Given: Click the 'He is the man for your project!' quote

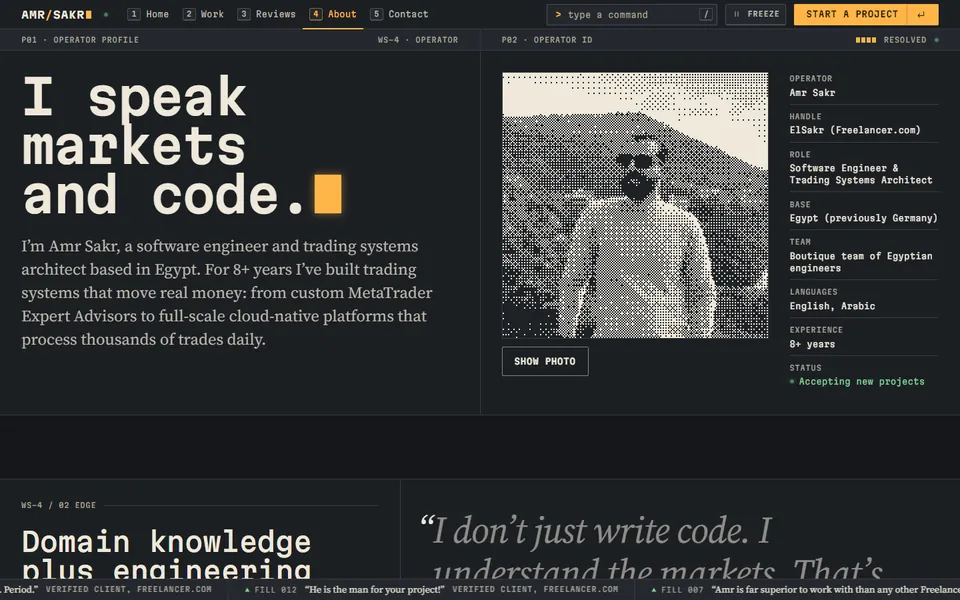Looking at the screenshot, I should [x=375, y=590].
